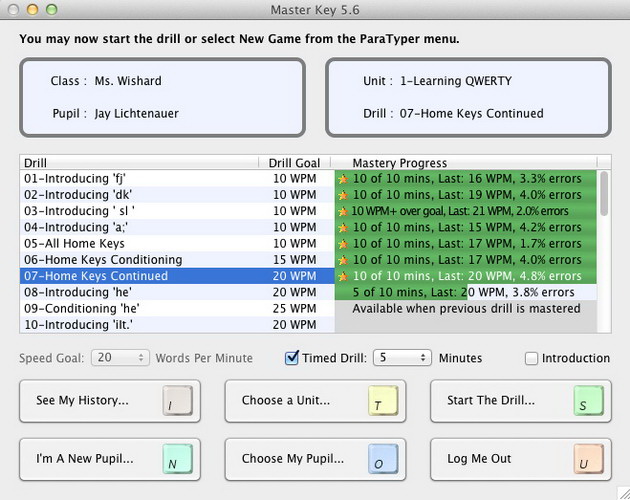This screenshot has width=630, height=500.
Task: Click the drill list vertical scrollbar
Action: click(x=604, y=251)
